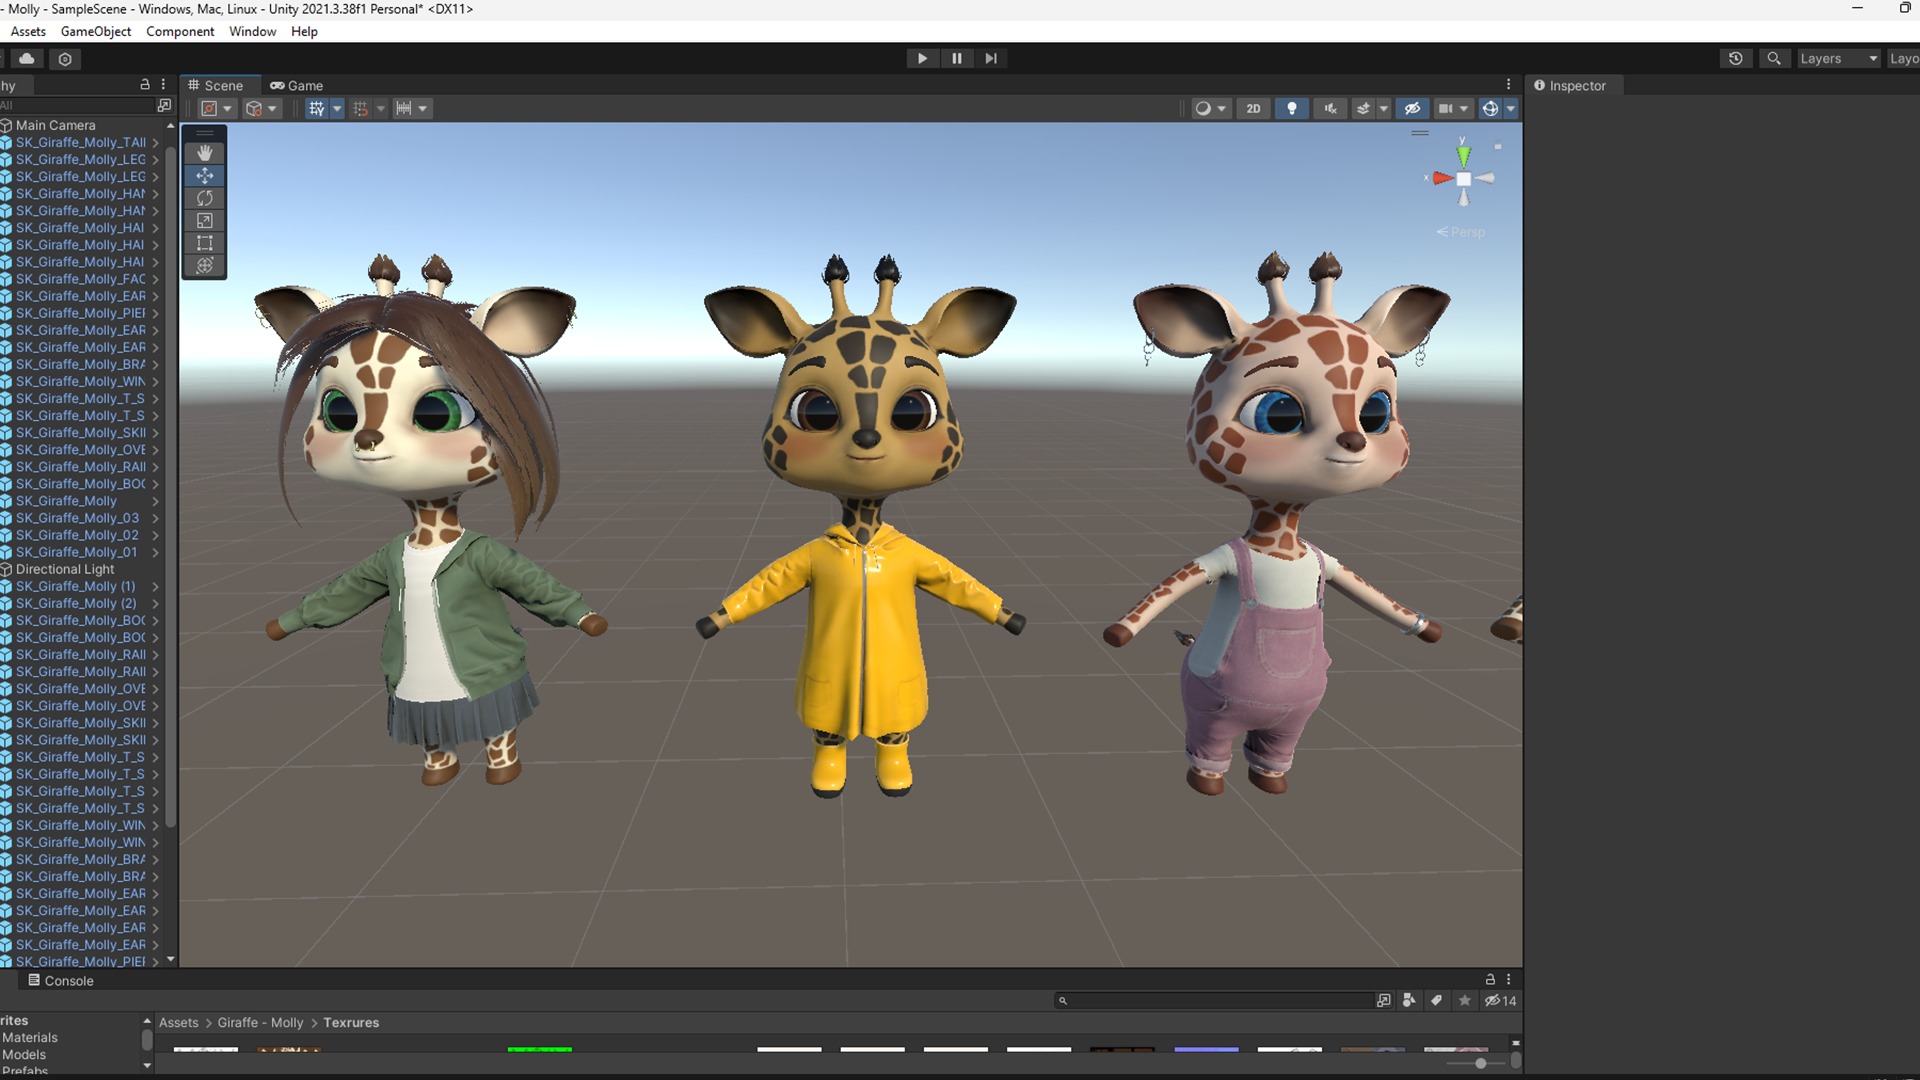Click the version control round icon
Viewport: 1920px width, 1080px height.
pyautogui.click(x=65, y=58)
